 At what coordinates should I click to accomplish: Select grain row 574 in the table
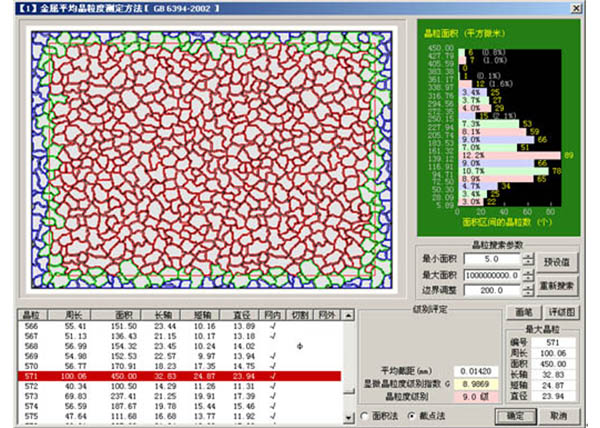point(179,406)
